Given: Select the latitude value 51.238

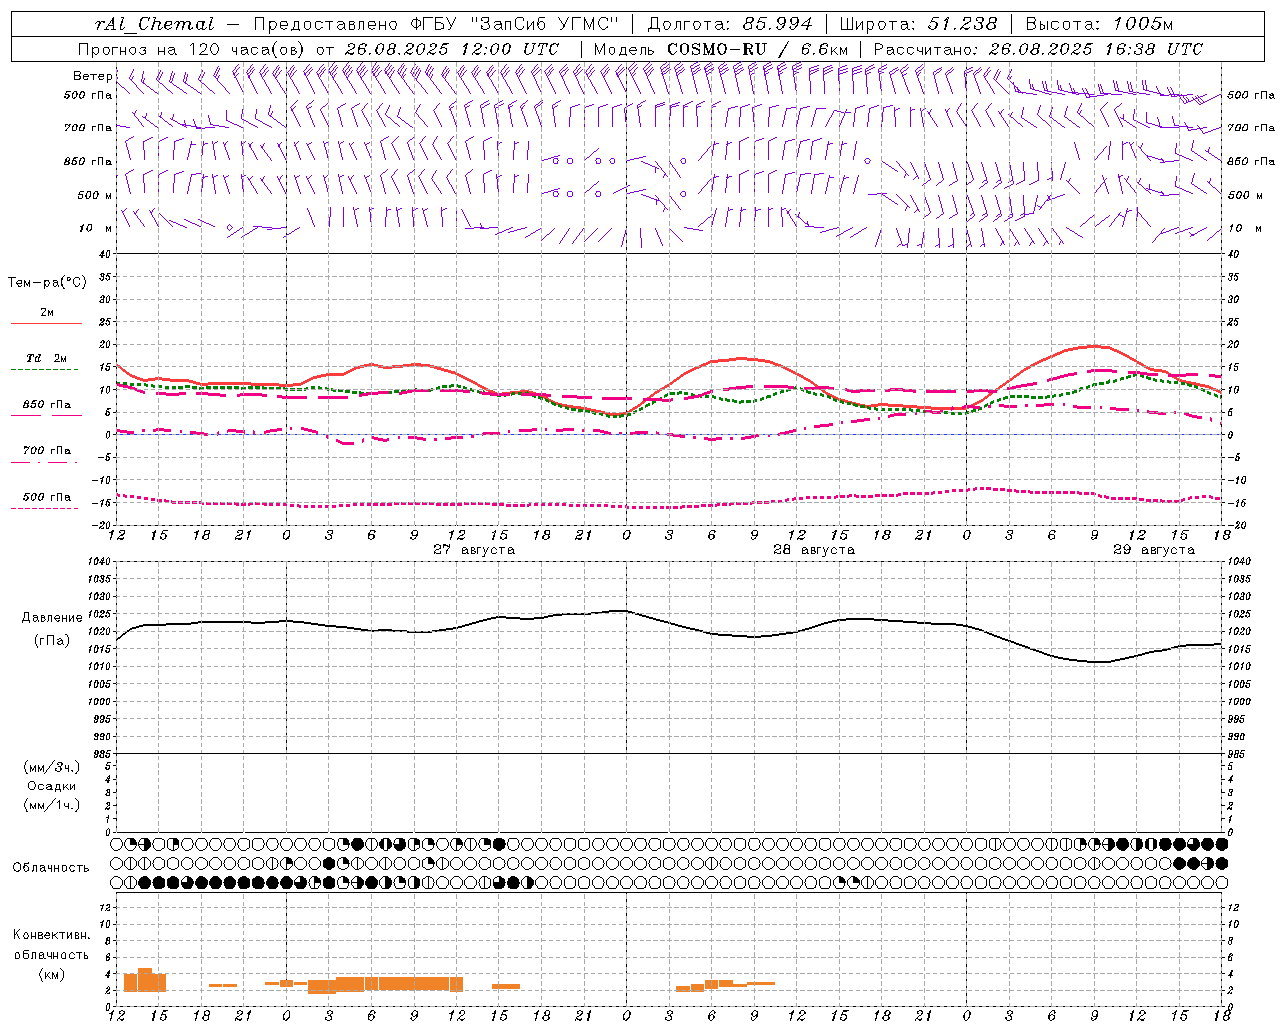Looking at the screenshot, I should pyautogui.click(x=964, y=24).
